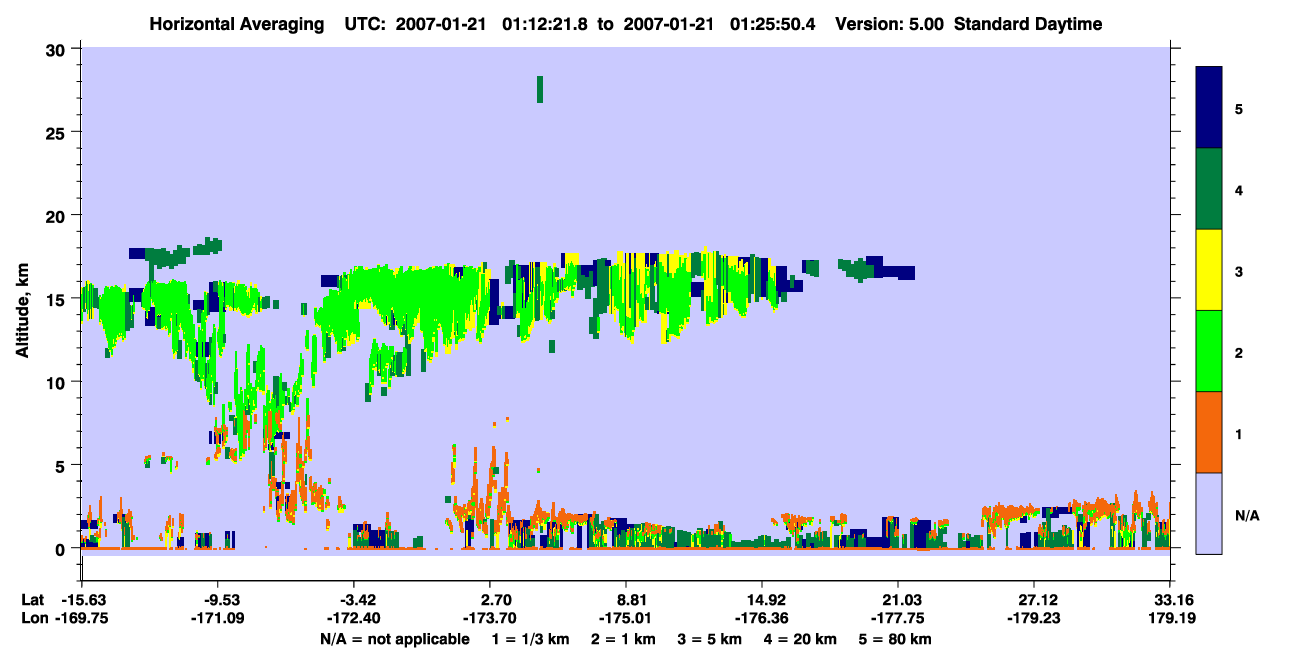Click the lavender N/A legend swatch

1209,513
